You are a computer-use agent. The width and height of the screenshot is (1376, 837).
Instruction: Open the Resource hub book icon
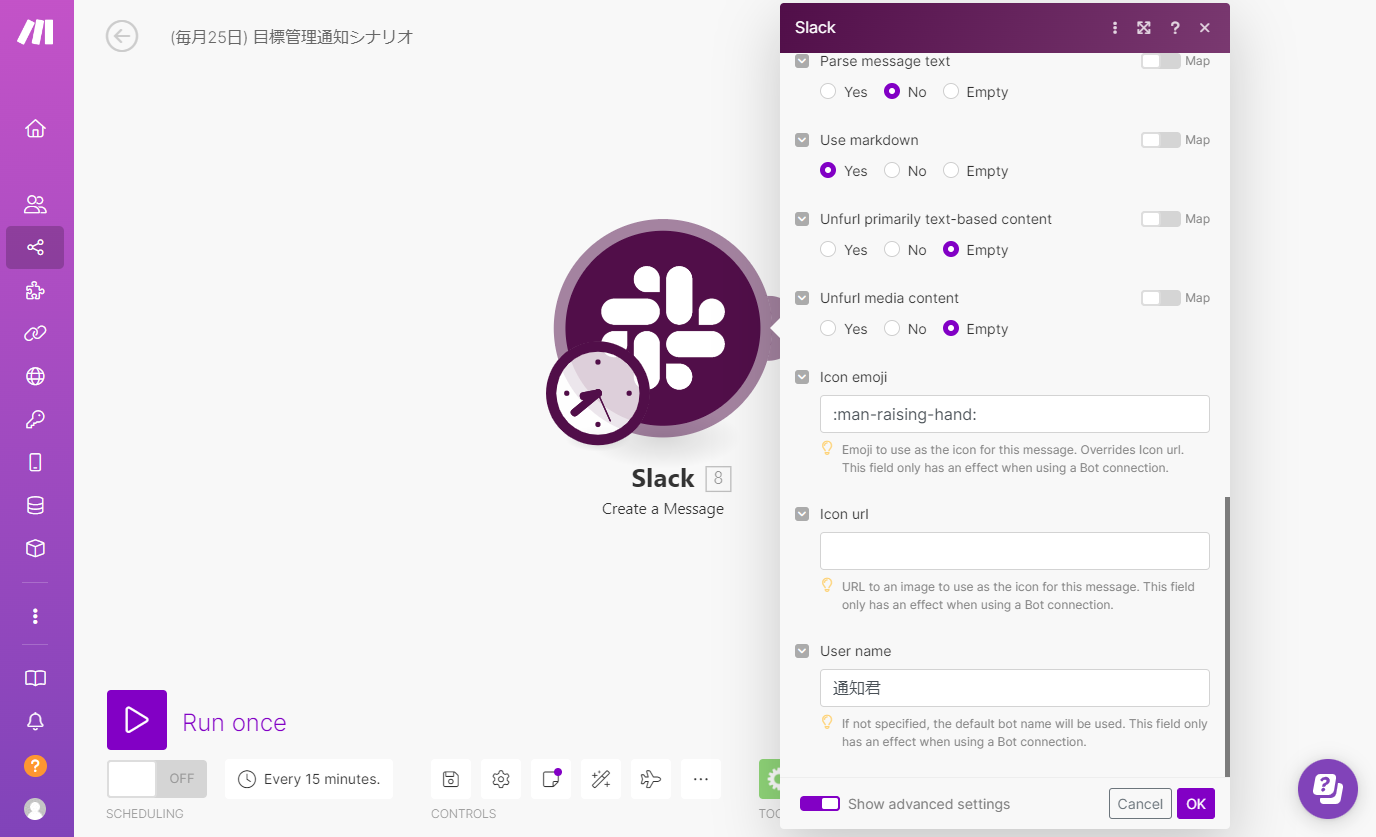coord(35,678)
